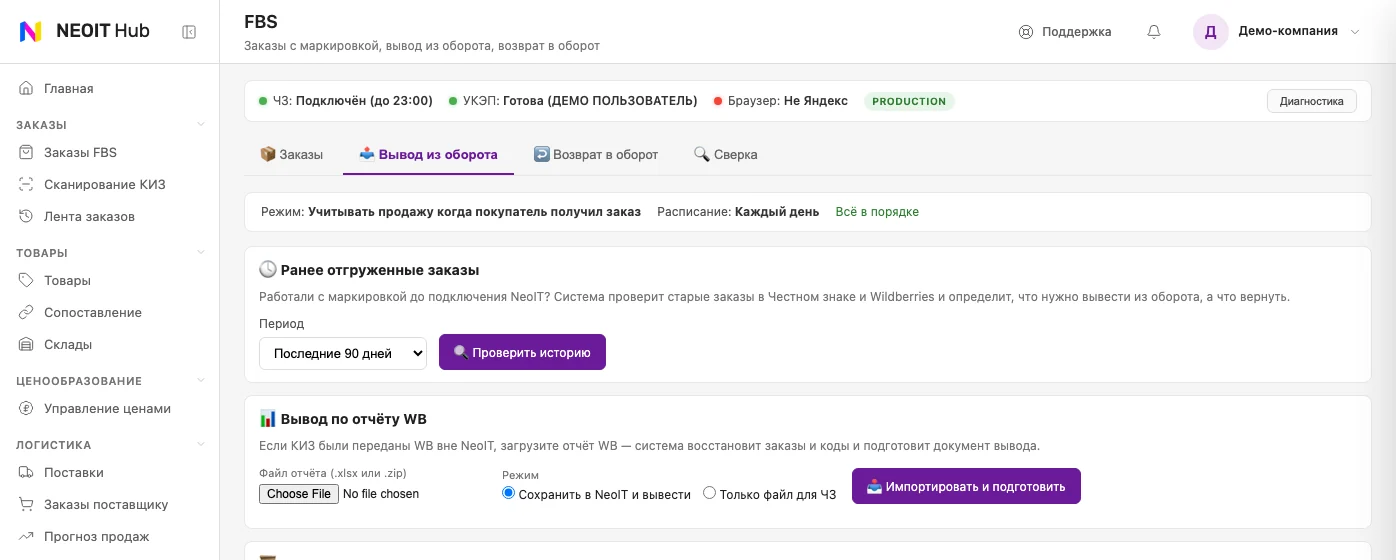Click the purple Д avatar
Screen dimensions: 1396x560
click(x=1210, y=31)
